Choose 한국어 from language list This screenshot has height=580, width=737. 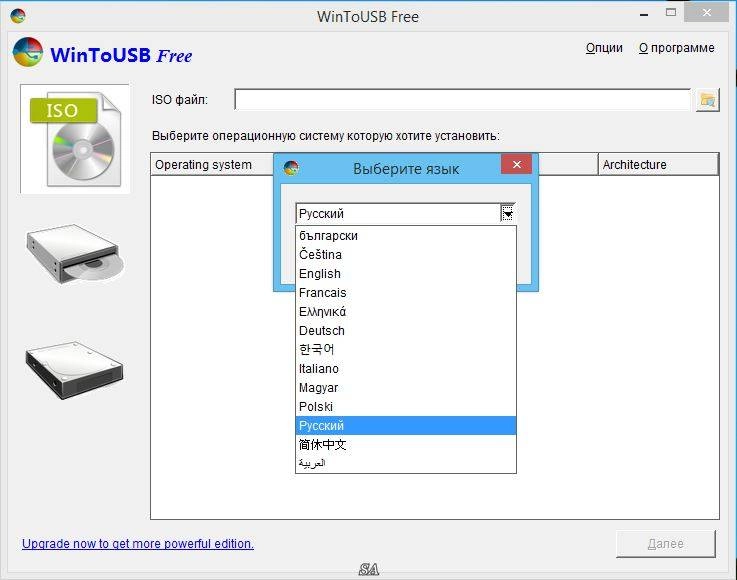(x=406, y=350)
